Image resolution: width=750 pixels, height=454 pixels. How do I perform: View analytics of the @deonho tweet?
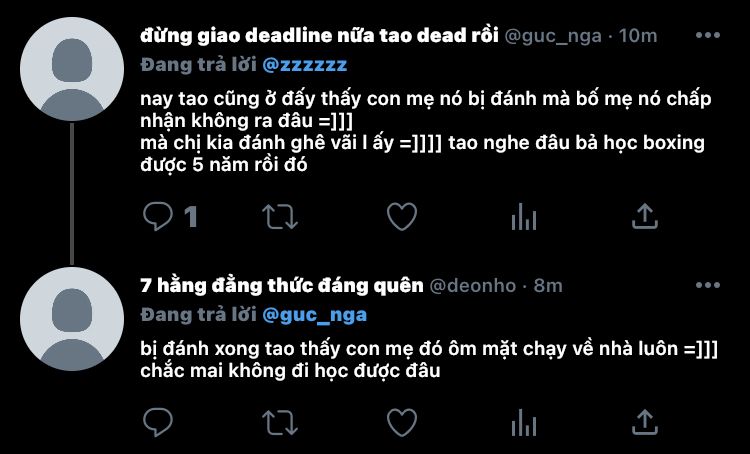click(524, 422)
